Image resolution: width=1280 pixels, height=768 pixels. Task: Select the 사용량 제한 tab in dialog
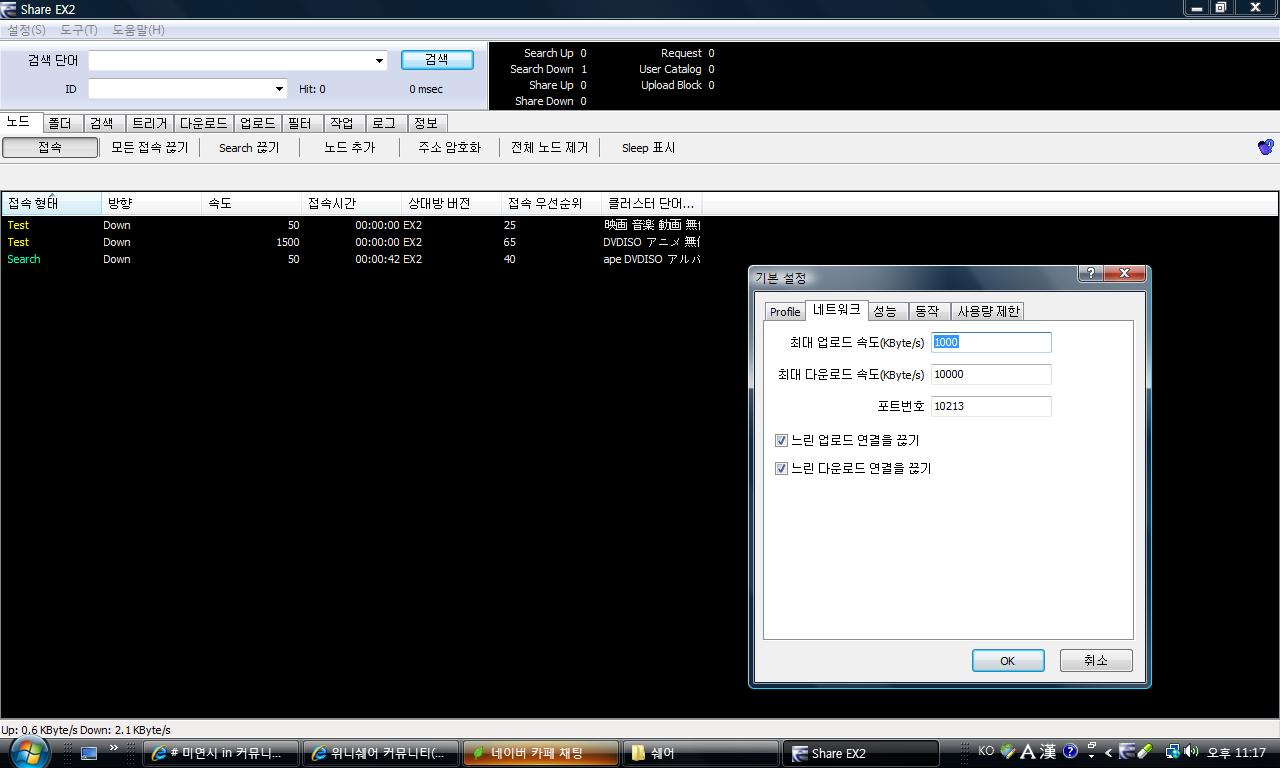[988, 311]
